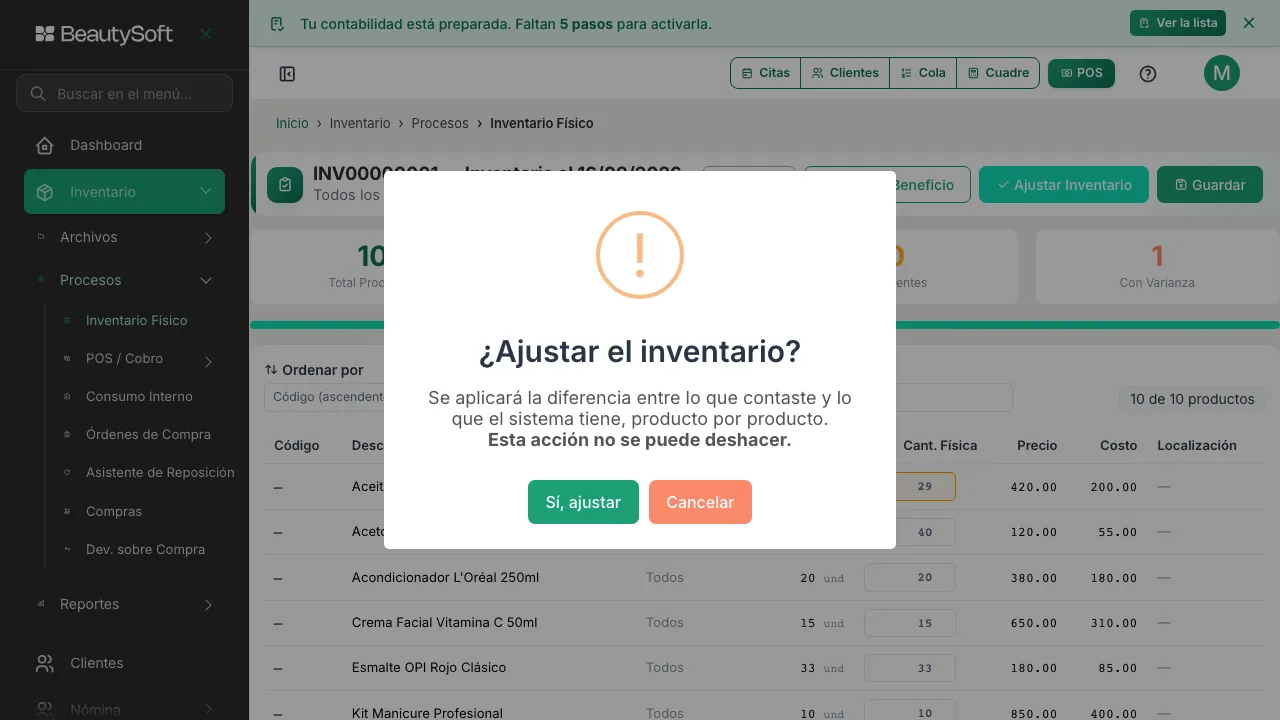The height and width of the screenshot is (720, 1280).
Task: Click Cant. Física field for Esmalte OPI
Action: [x=910, y=668]
